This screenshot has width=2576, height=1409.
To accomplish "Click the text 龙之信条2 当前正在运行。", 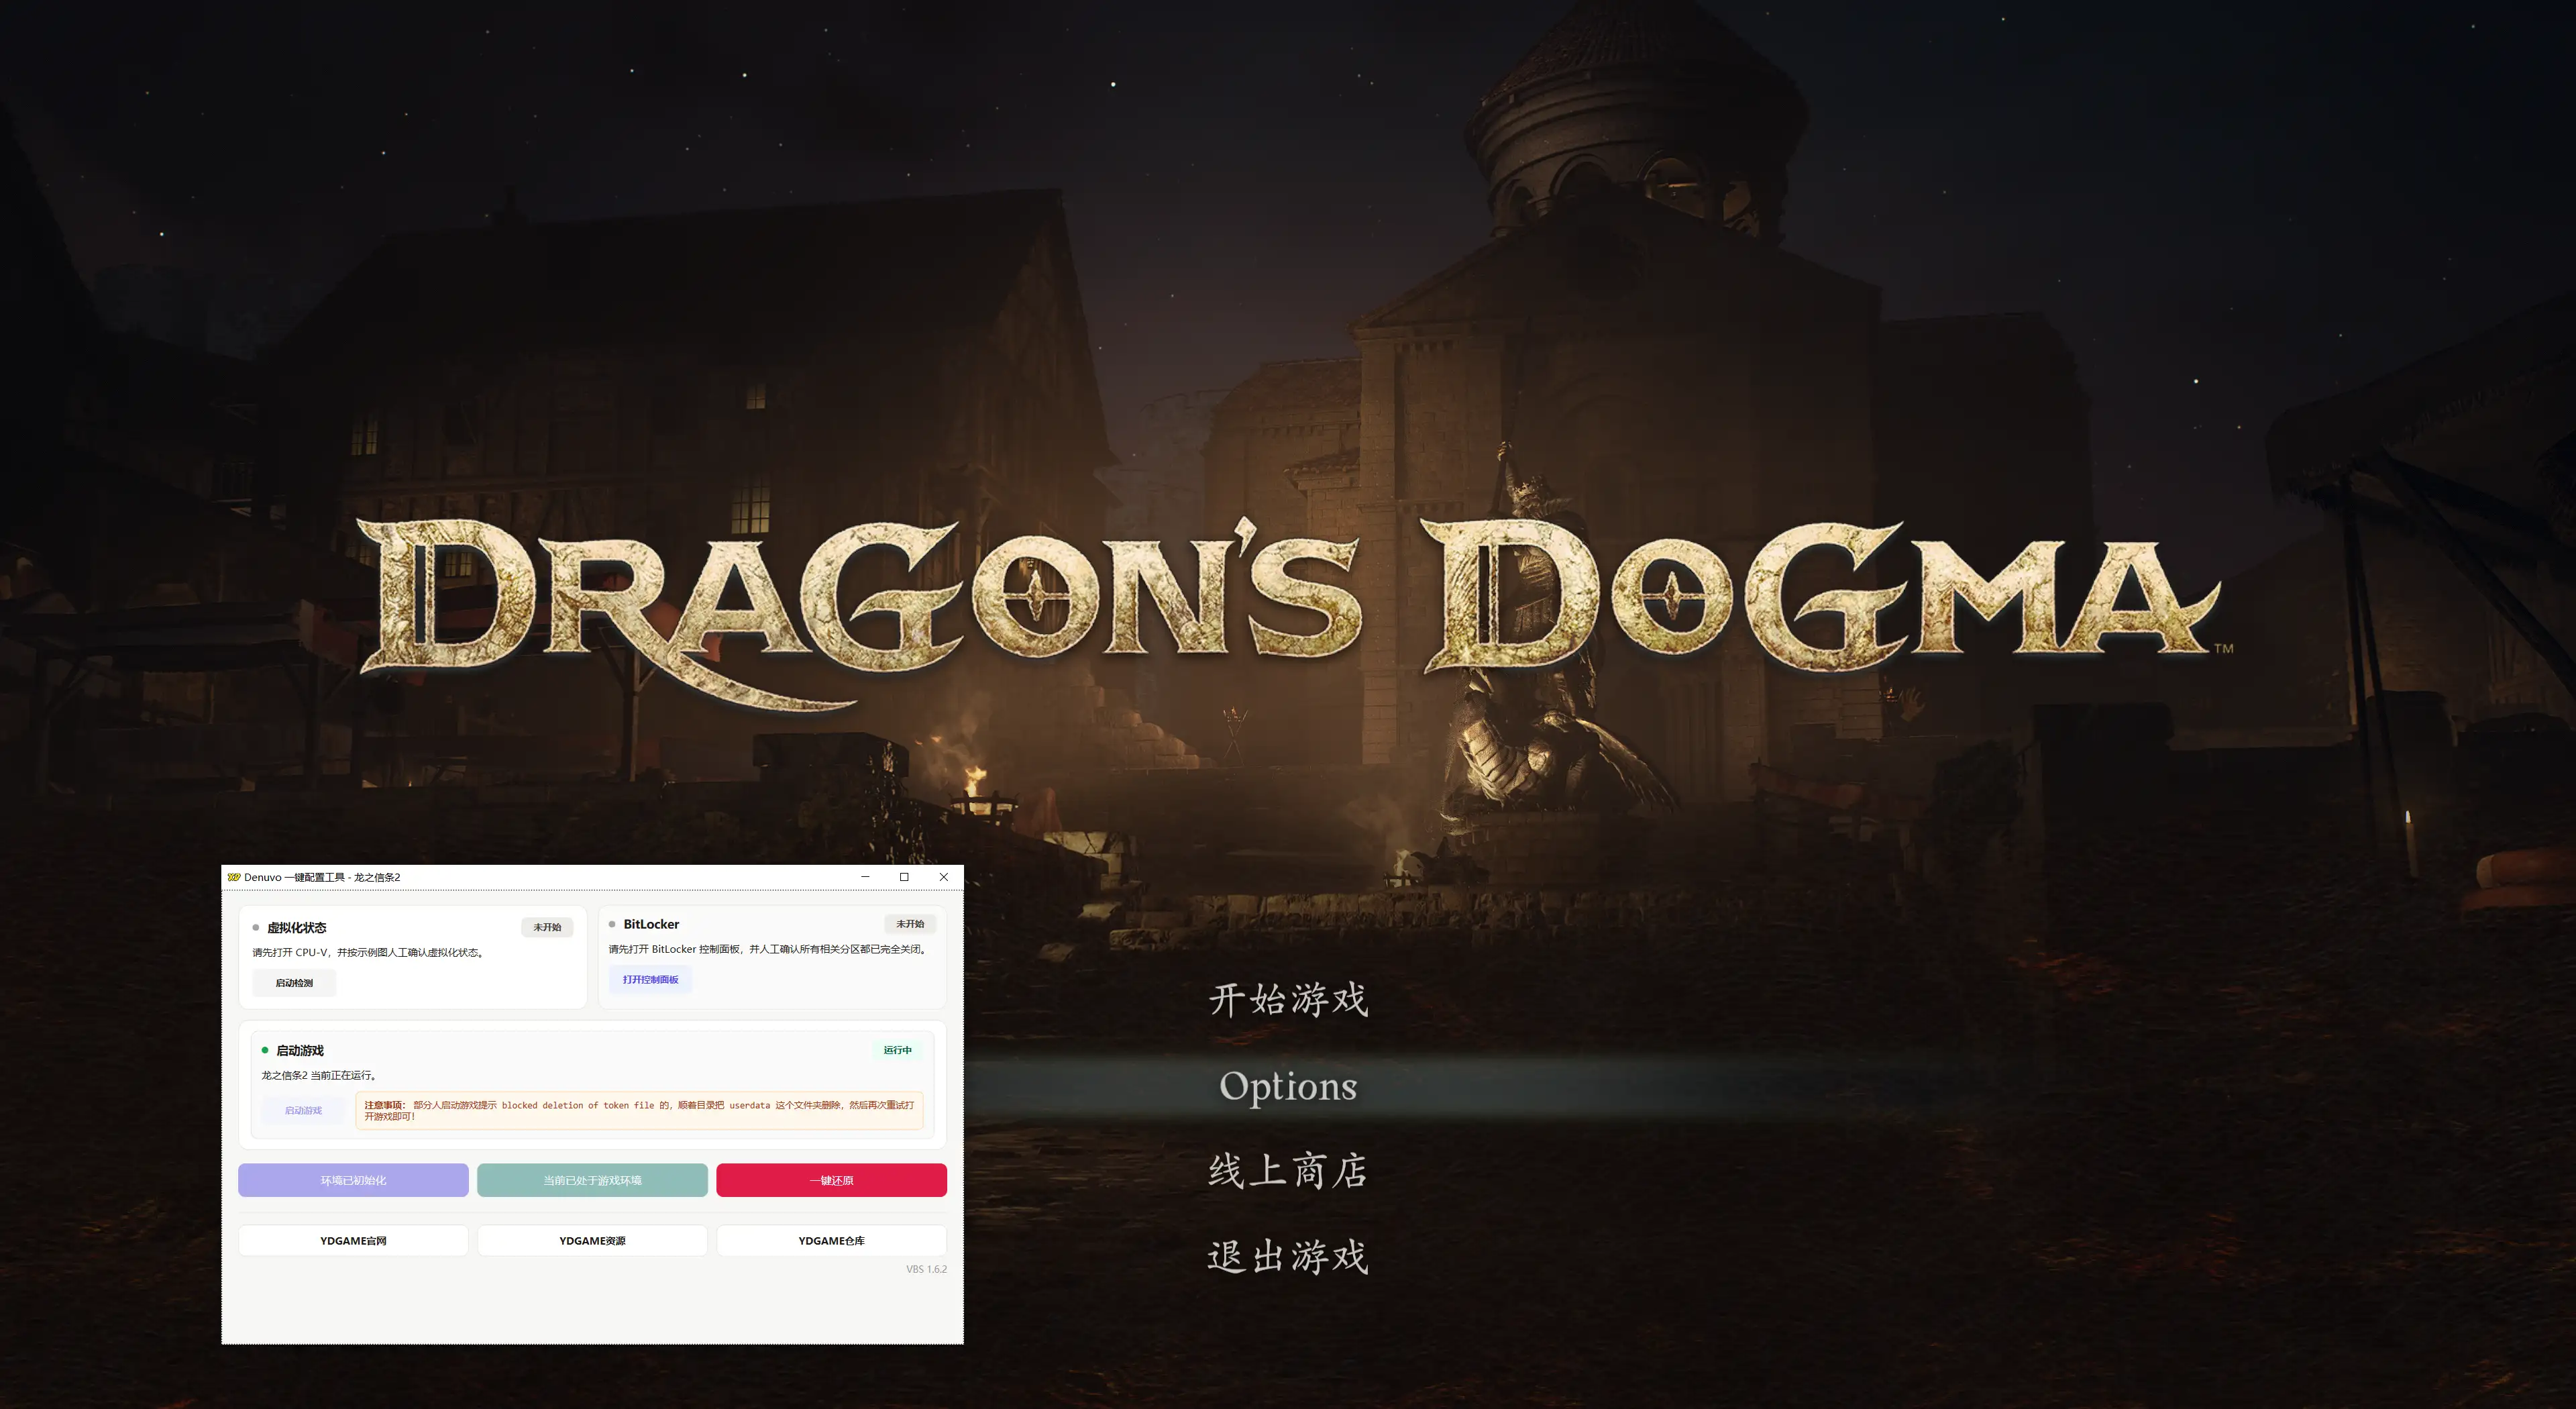I will (x=320, y=1075).
